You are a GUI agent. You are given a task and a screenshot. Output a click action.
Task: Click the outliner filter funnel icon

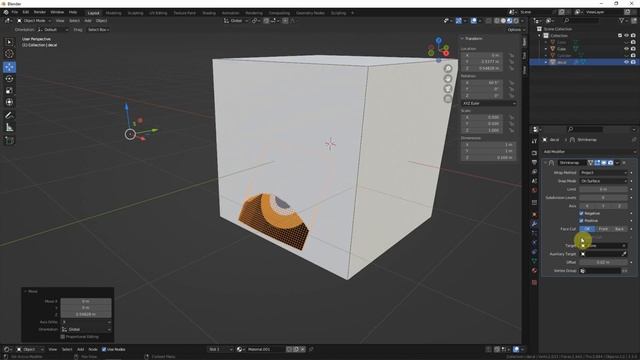621,20
